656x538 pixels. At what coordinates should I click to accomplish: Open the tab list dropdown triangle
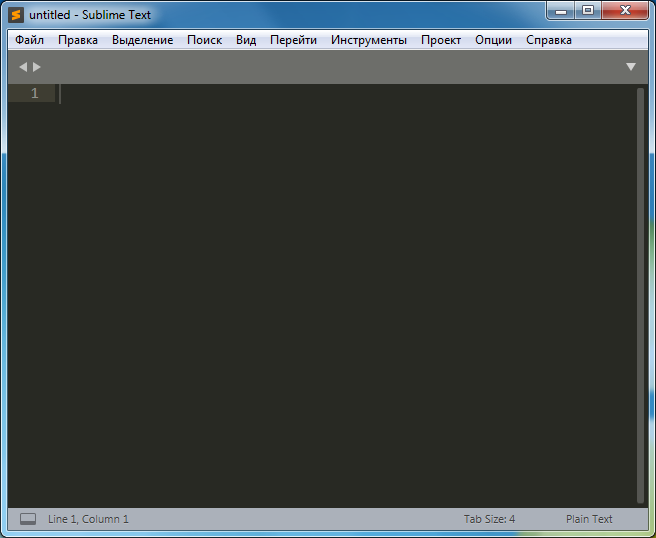(631, 67)
